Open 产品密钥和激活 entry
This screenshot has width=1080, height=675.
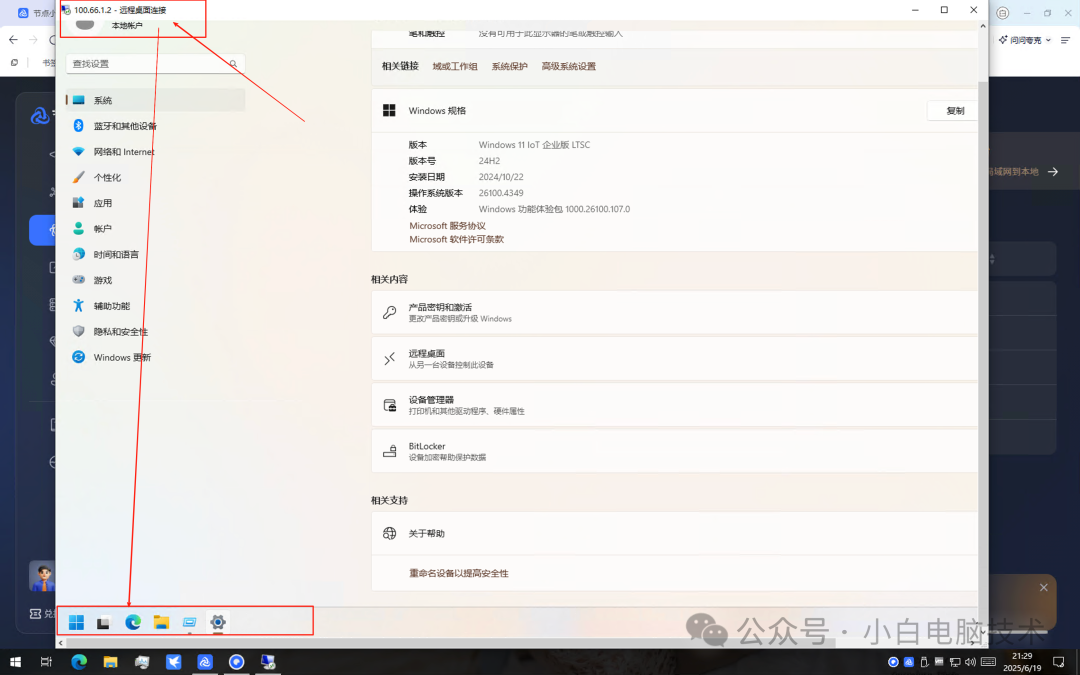pos(674,313)
